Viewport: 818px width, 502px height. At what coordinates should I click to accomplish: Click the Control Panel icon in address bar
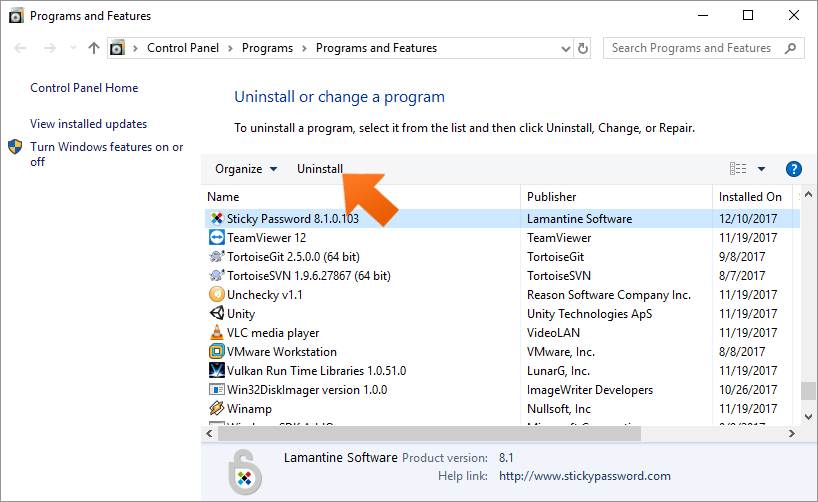pyautogui.click(x=117, y=48)
